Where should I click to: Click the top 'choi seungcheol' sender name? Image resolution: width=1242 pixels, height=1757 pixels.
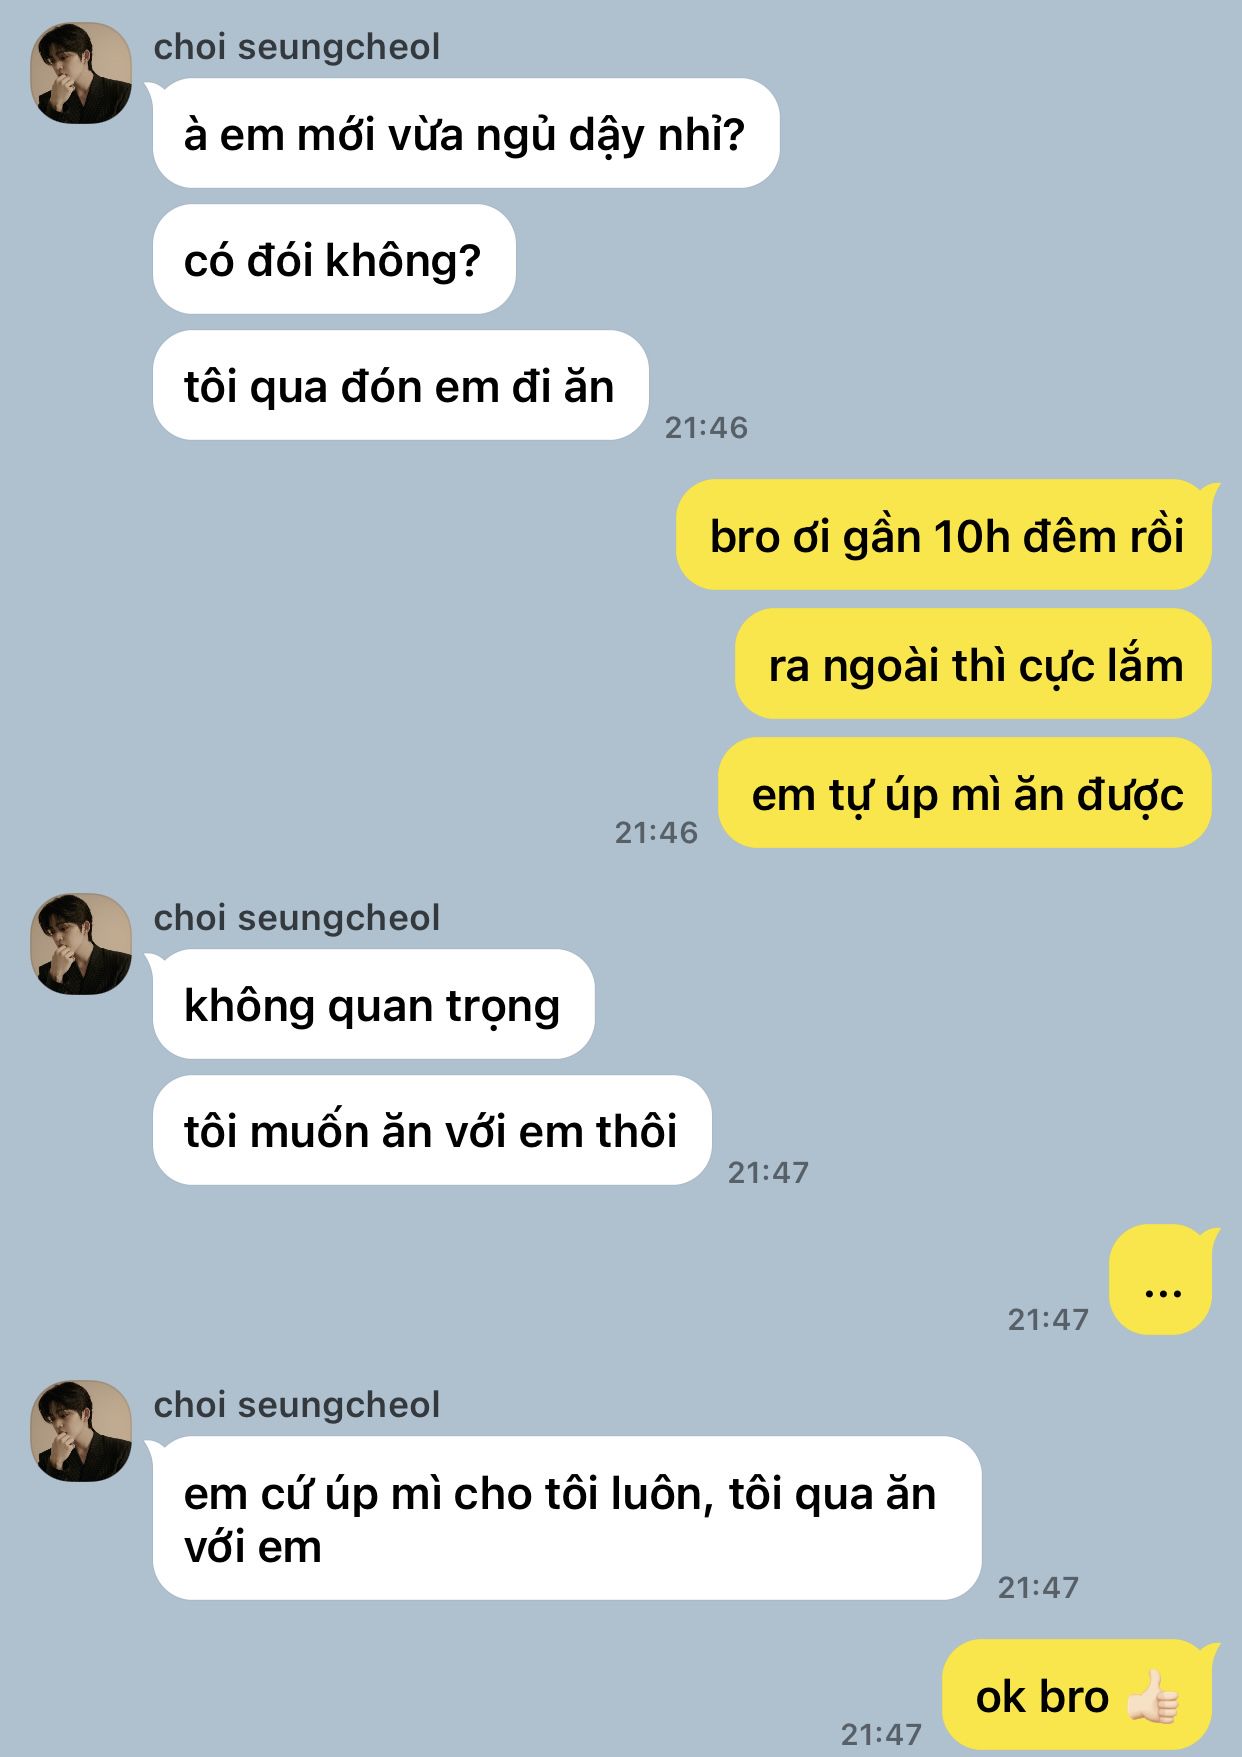(x=296, y=47)
